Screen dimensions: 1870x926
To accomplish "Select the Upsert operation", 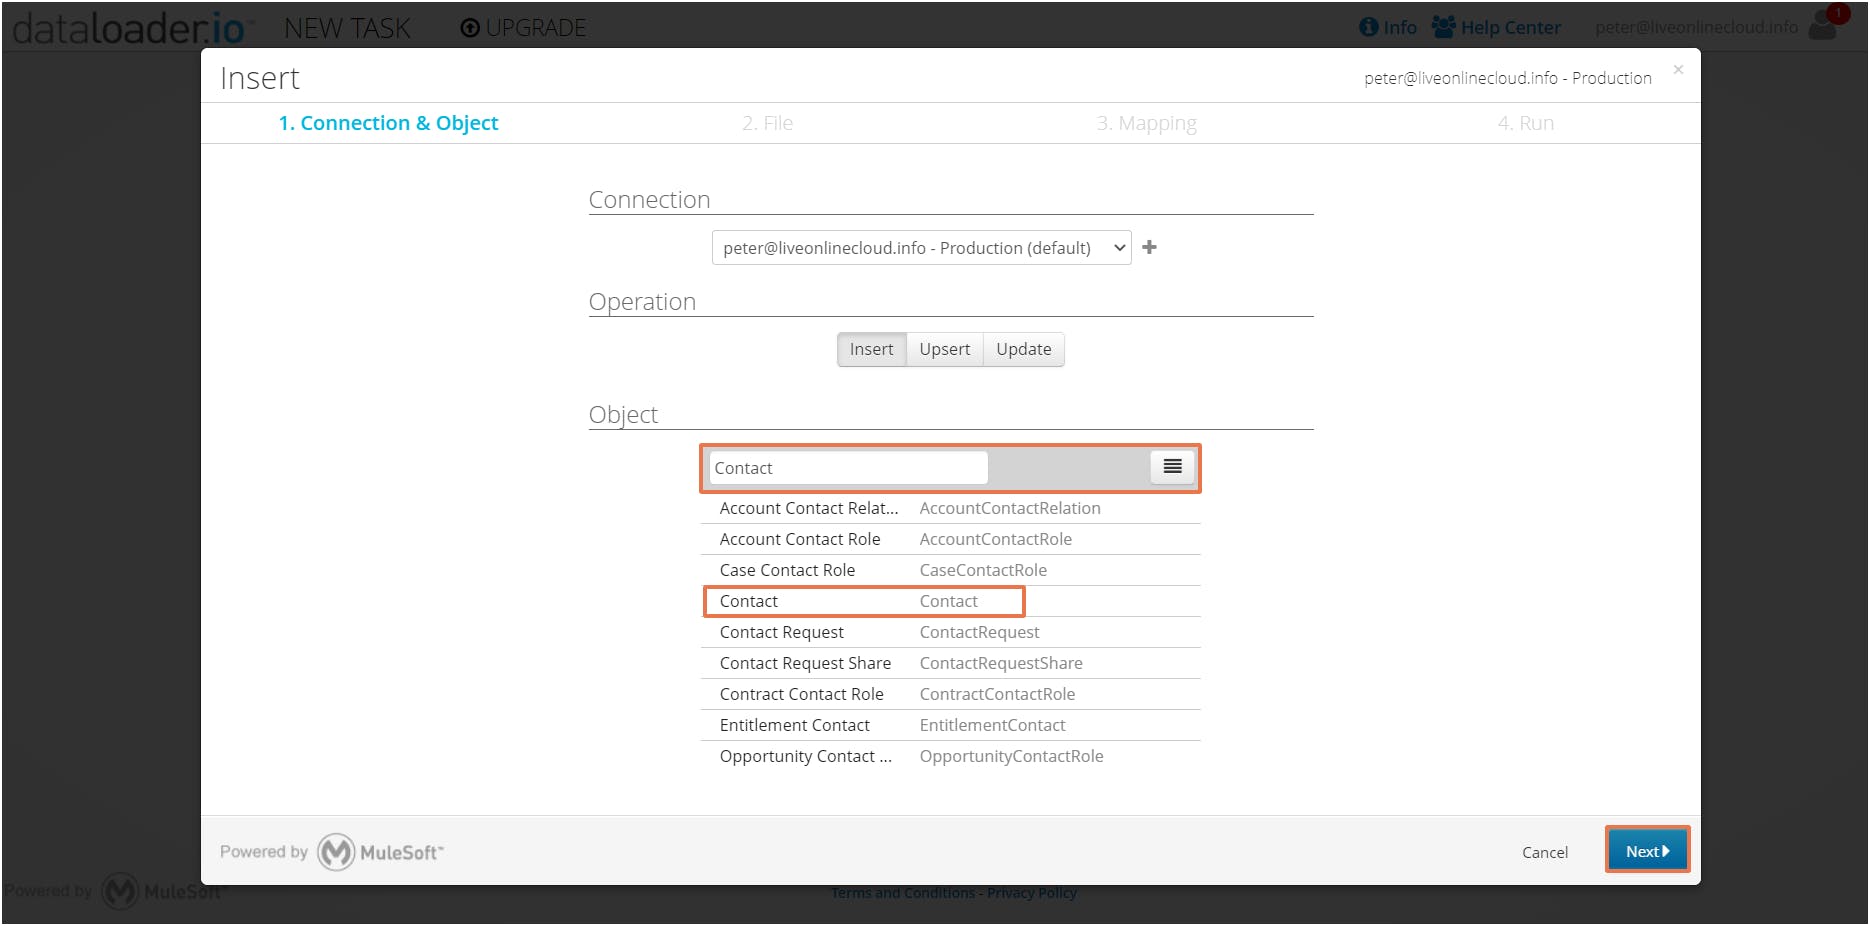I will point(944,349).
